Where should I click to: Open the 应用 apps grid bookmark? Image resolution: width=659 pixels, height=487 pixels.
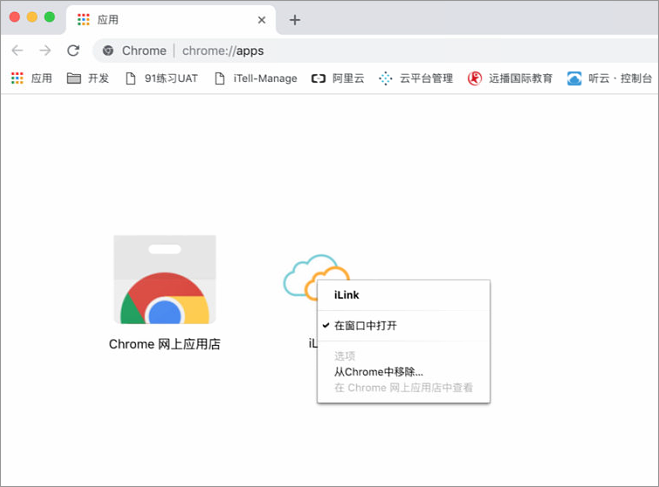coord(31,78)
